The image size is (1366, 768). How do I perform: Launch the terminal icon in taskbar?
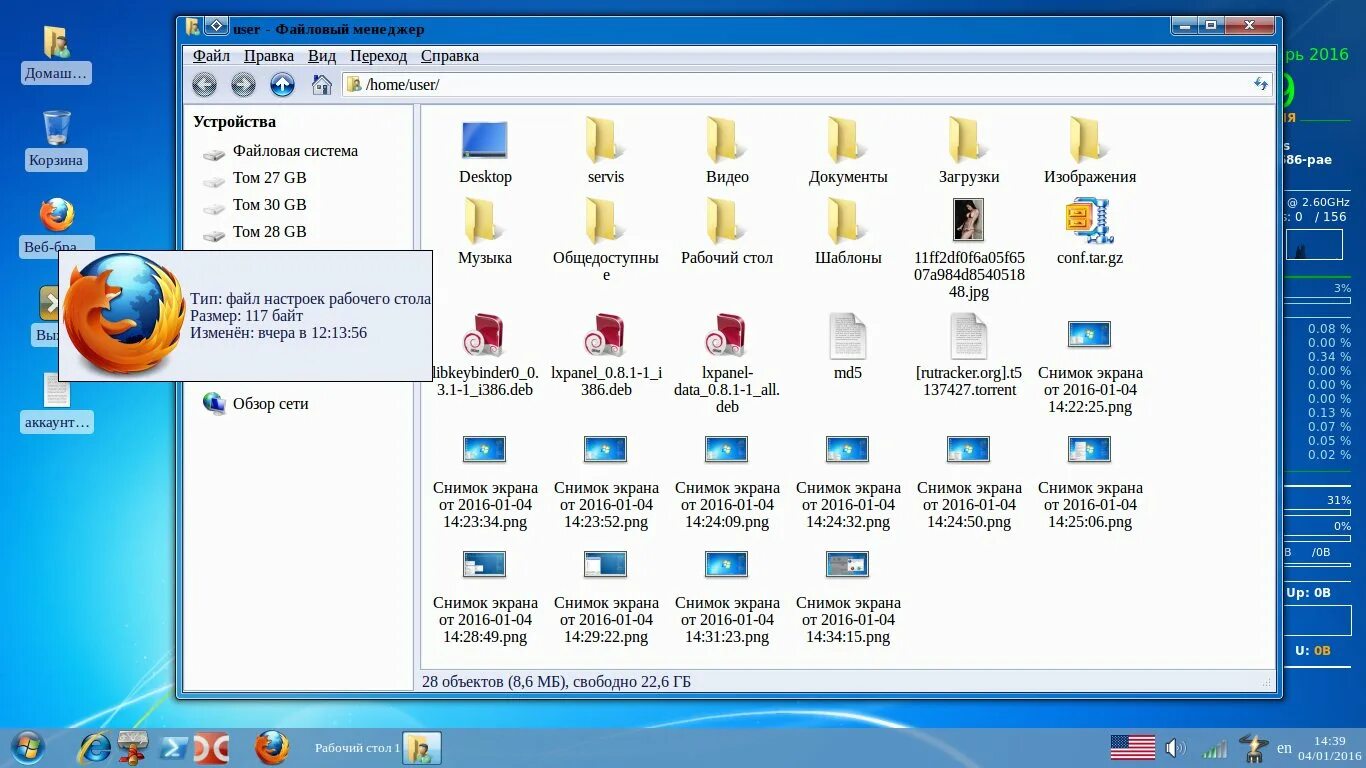(172, 748)
